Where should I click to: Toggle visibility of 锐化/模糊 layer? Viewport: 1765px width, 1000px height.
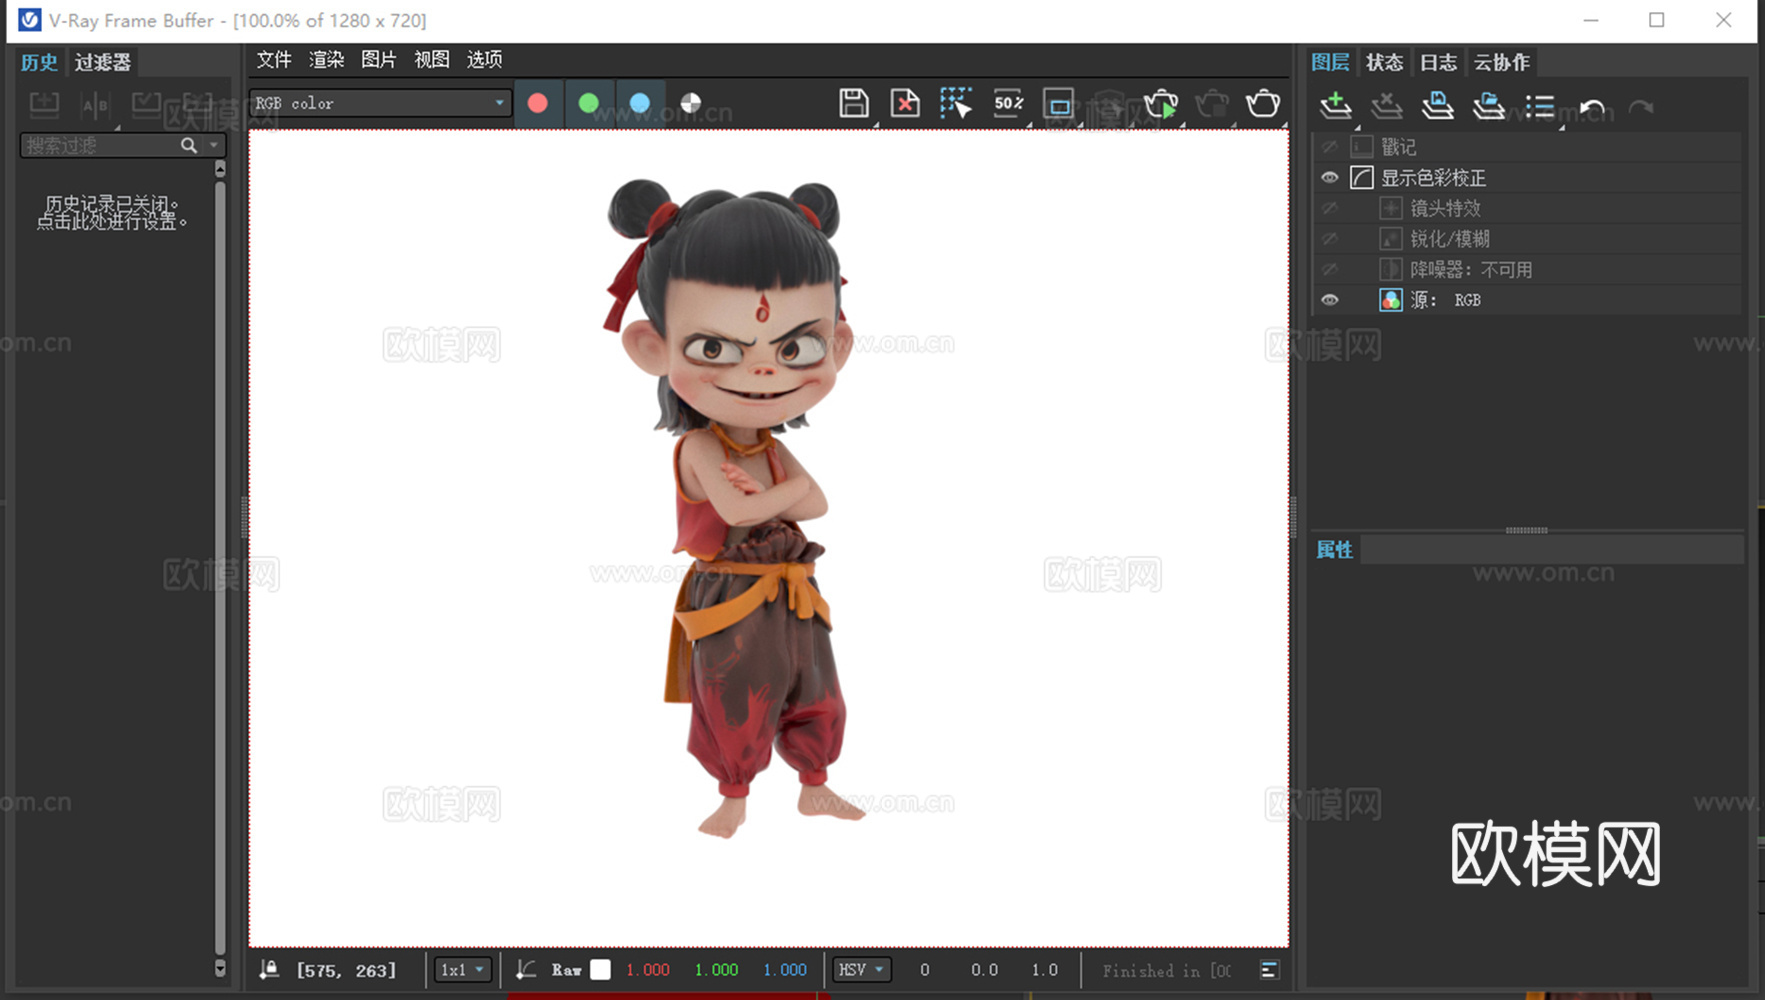(x=1329, y=239)
